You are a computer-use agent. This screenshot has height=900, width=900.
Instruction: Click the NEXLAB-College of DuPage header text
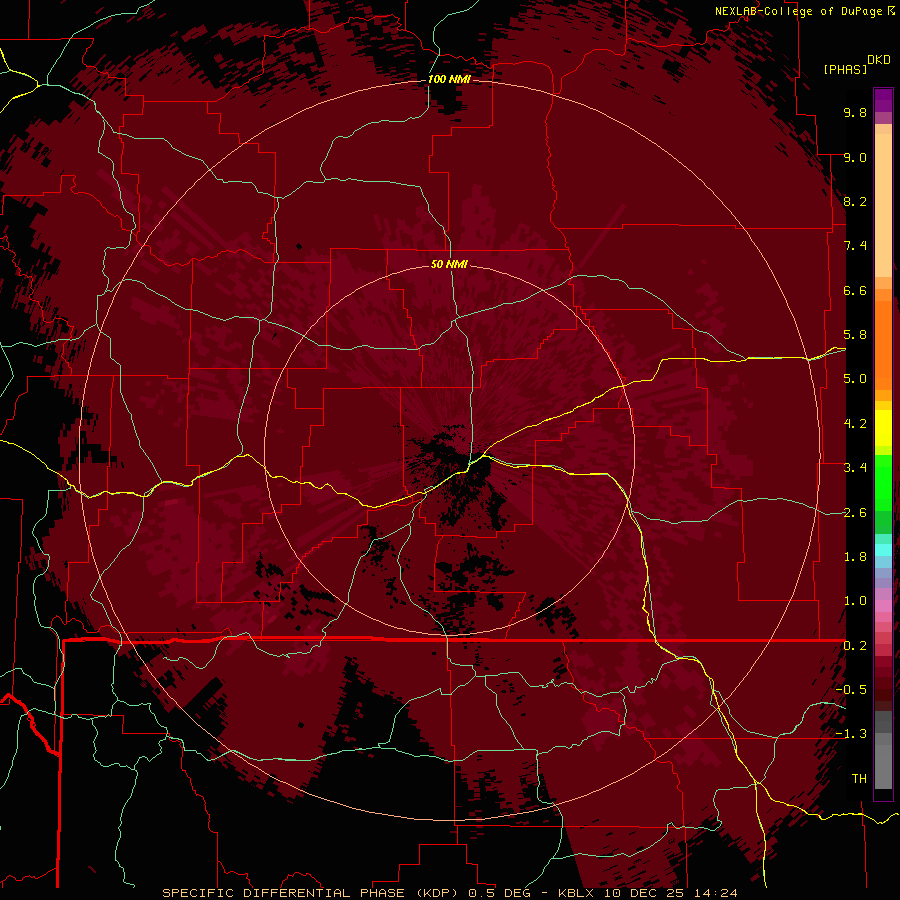click(x=798, y=11)
